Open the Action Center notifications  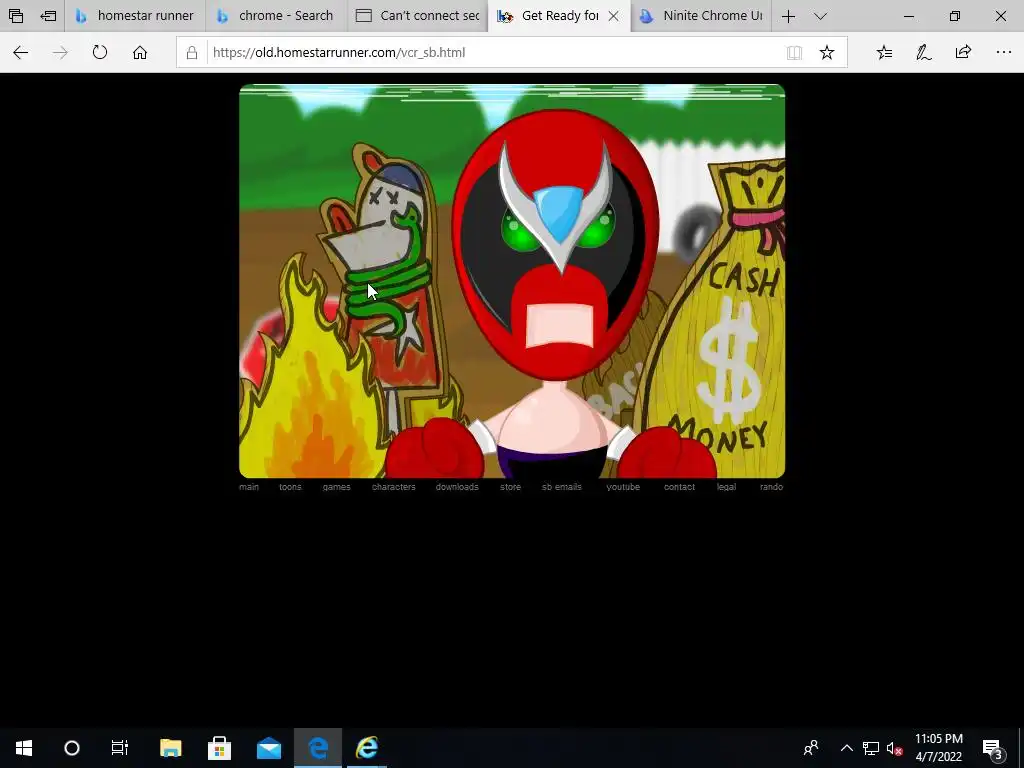coord(993,748)
